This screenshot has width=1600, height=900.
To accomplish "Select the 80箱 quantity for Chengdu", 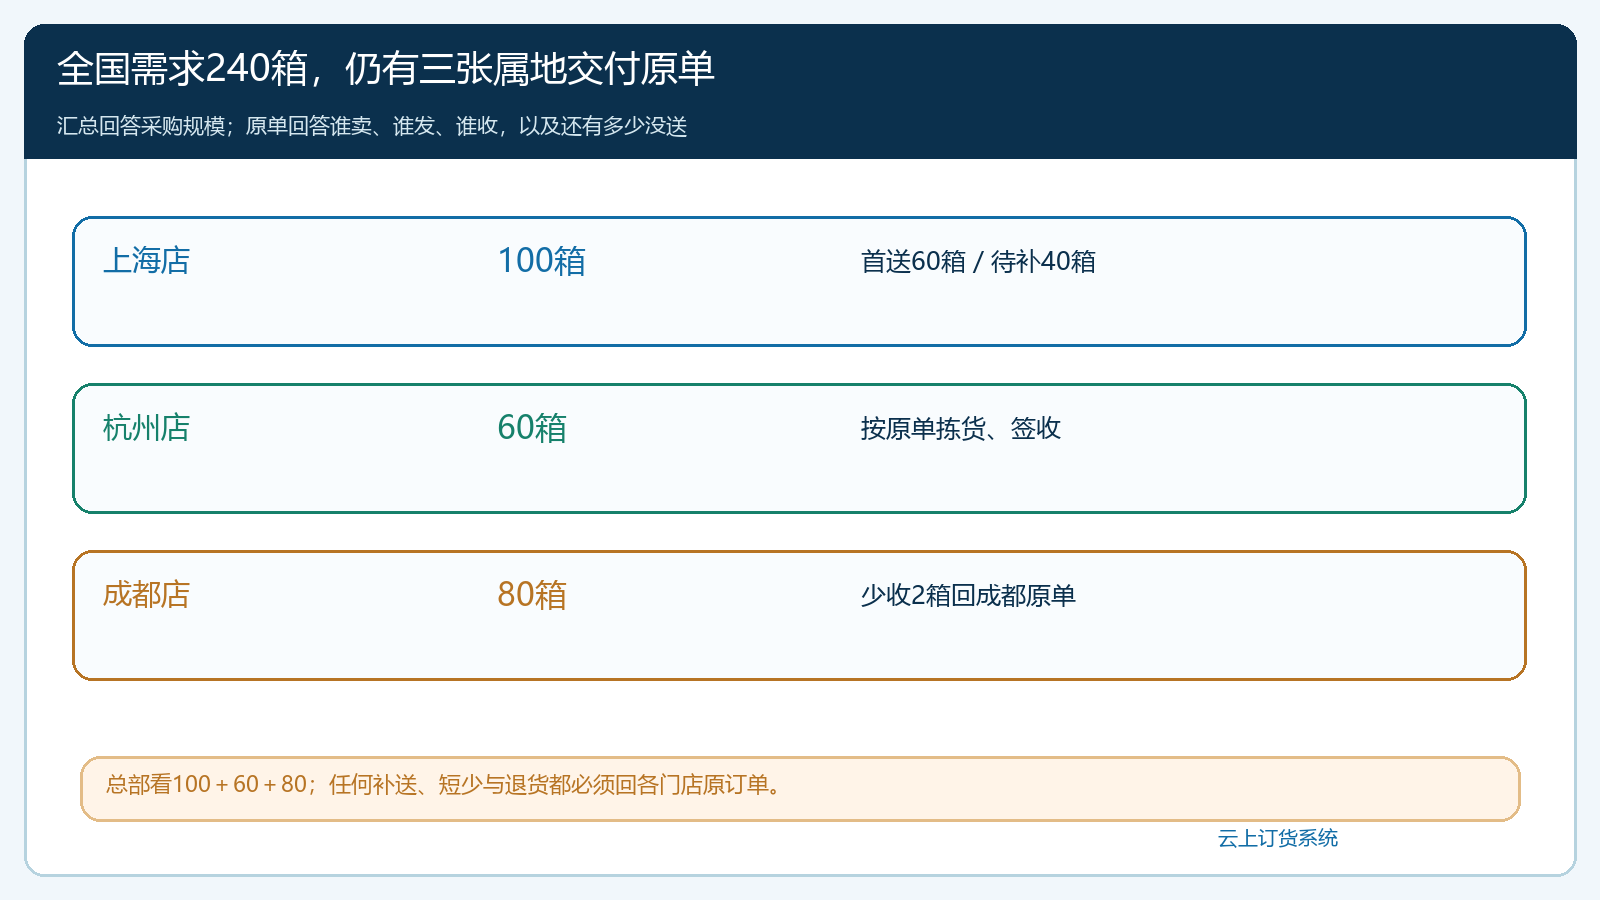I will [532, 595].
